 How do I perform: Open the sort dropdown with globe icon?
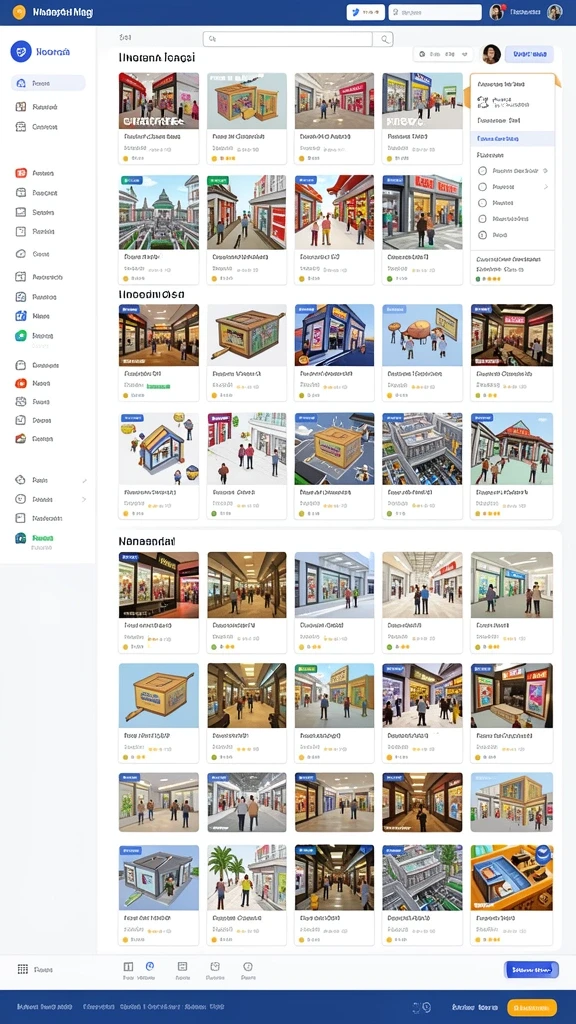click(x=443, y=54)
